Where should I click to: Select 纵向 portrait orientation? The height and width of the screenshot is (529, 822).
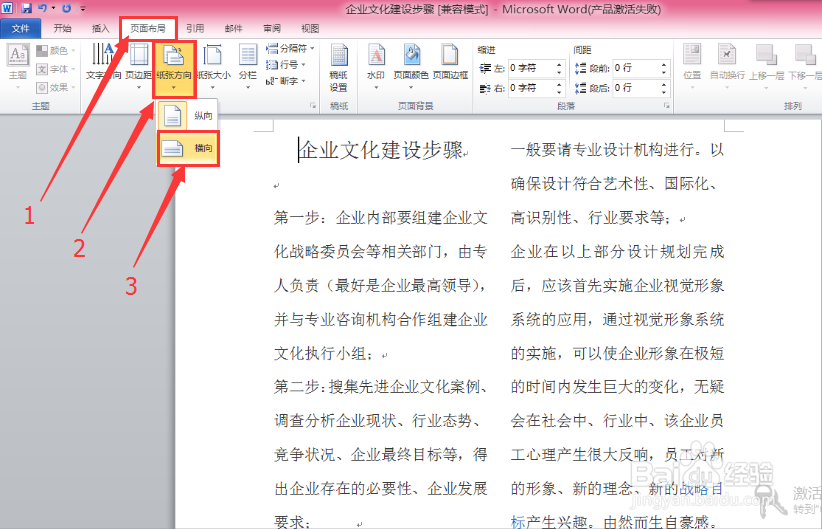tap(188, 115)
